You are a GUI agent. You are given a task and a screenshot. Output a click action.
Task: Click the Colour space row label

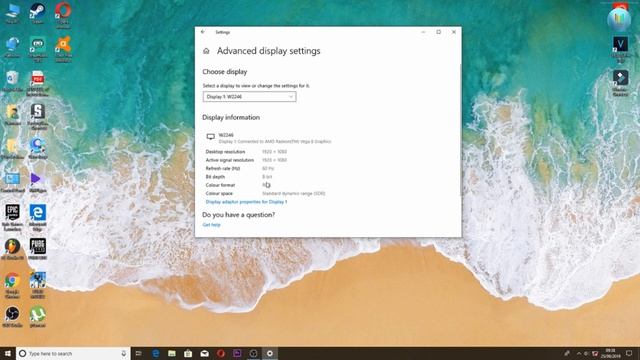(x=219, y=193)
